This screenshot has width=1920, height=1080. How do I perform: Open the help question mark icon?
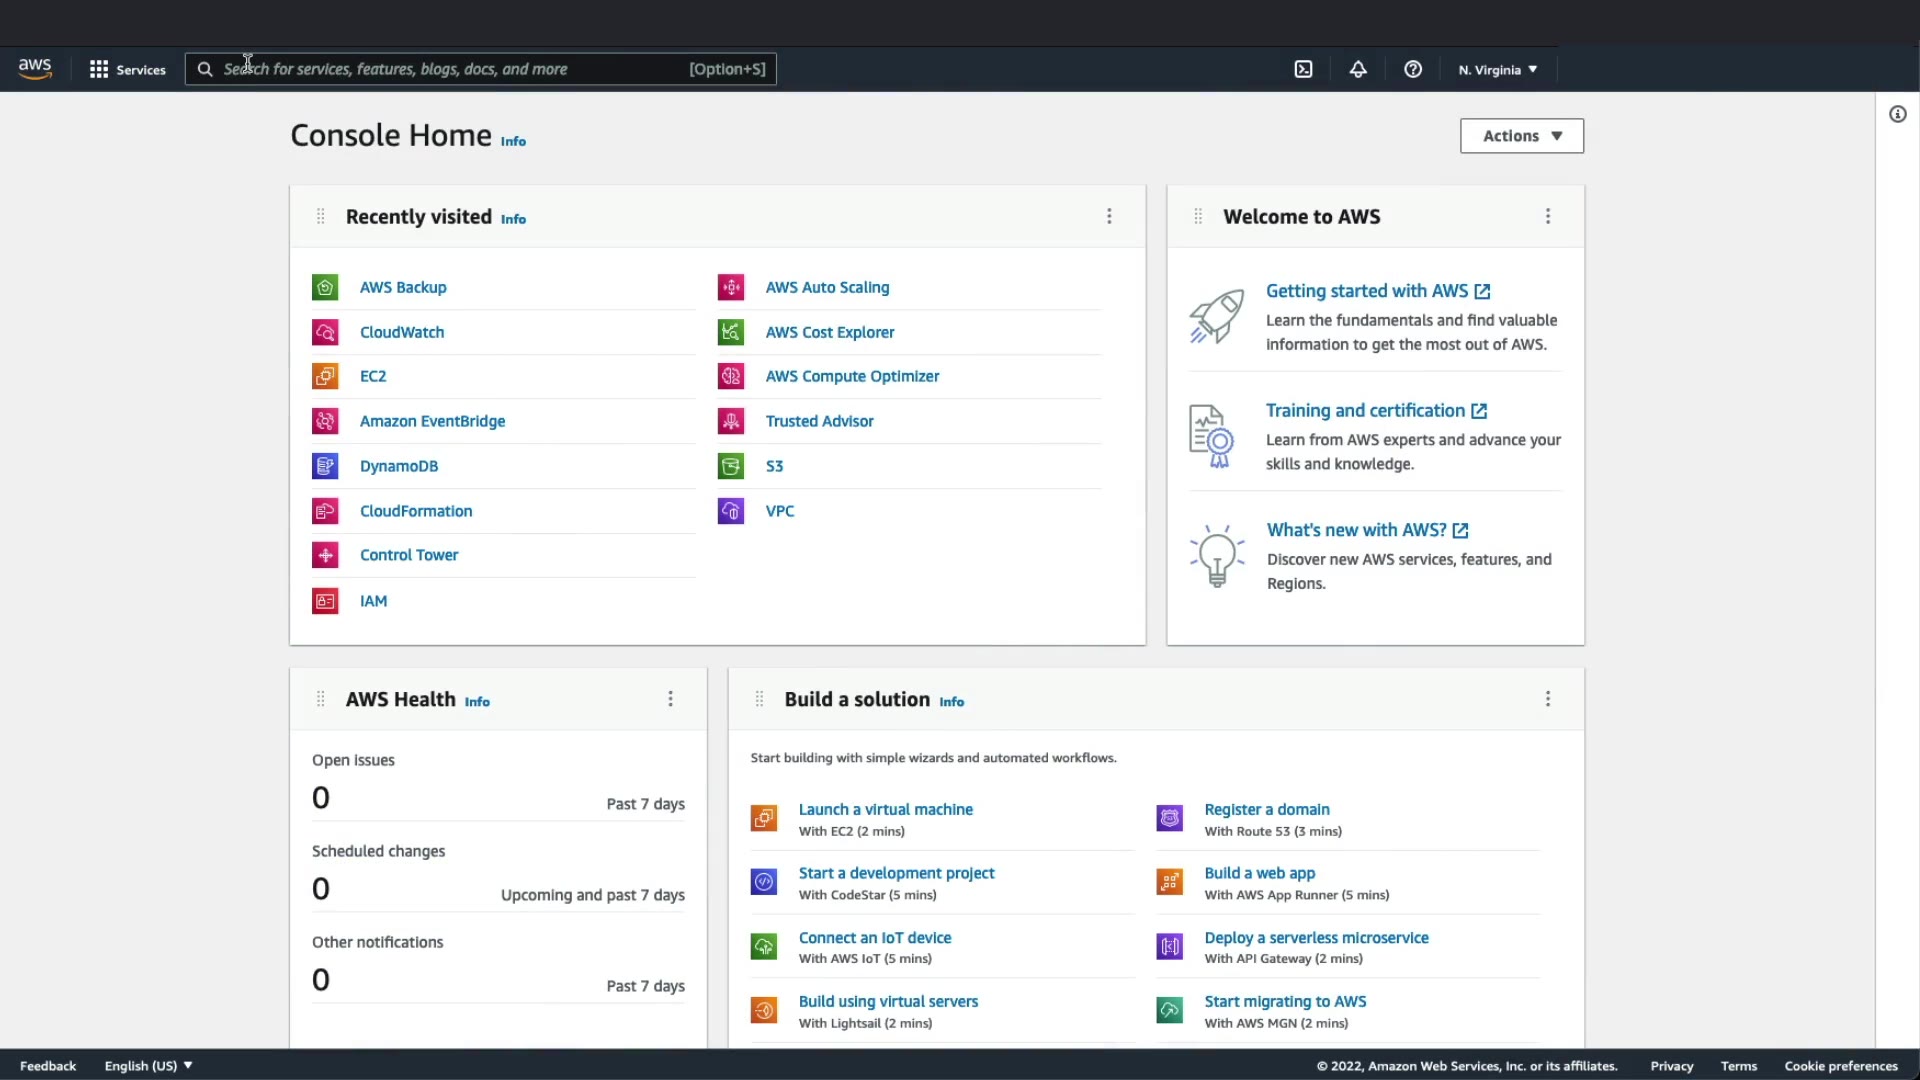coord(1413,69)
